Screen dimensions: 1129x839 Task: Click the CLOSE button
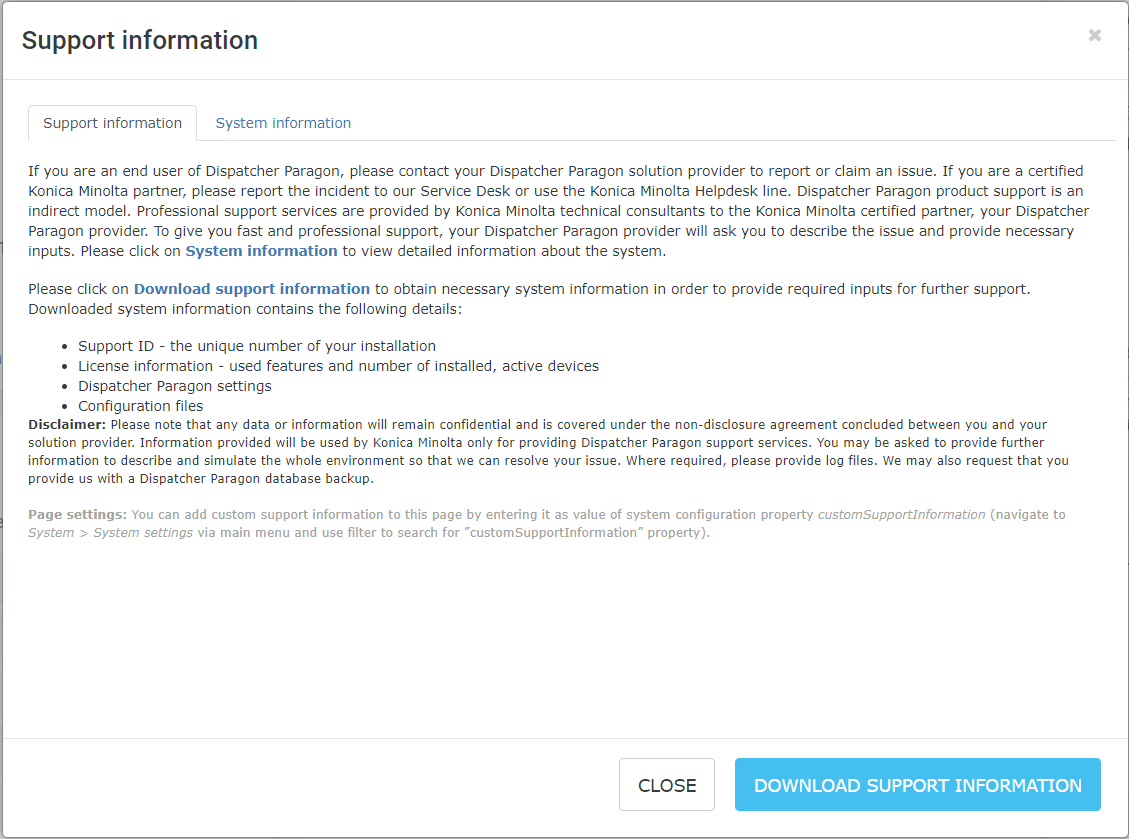tap(667, 784)
